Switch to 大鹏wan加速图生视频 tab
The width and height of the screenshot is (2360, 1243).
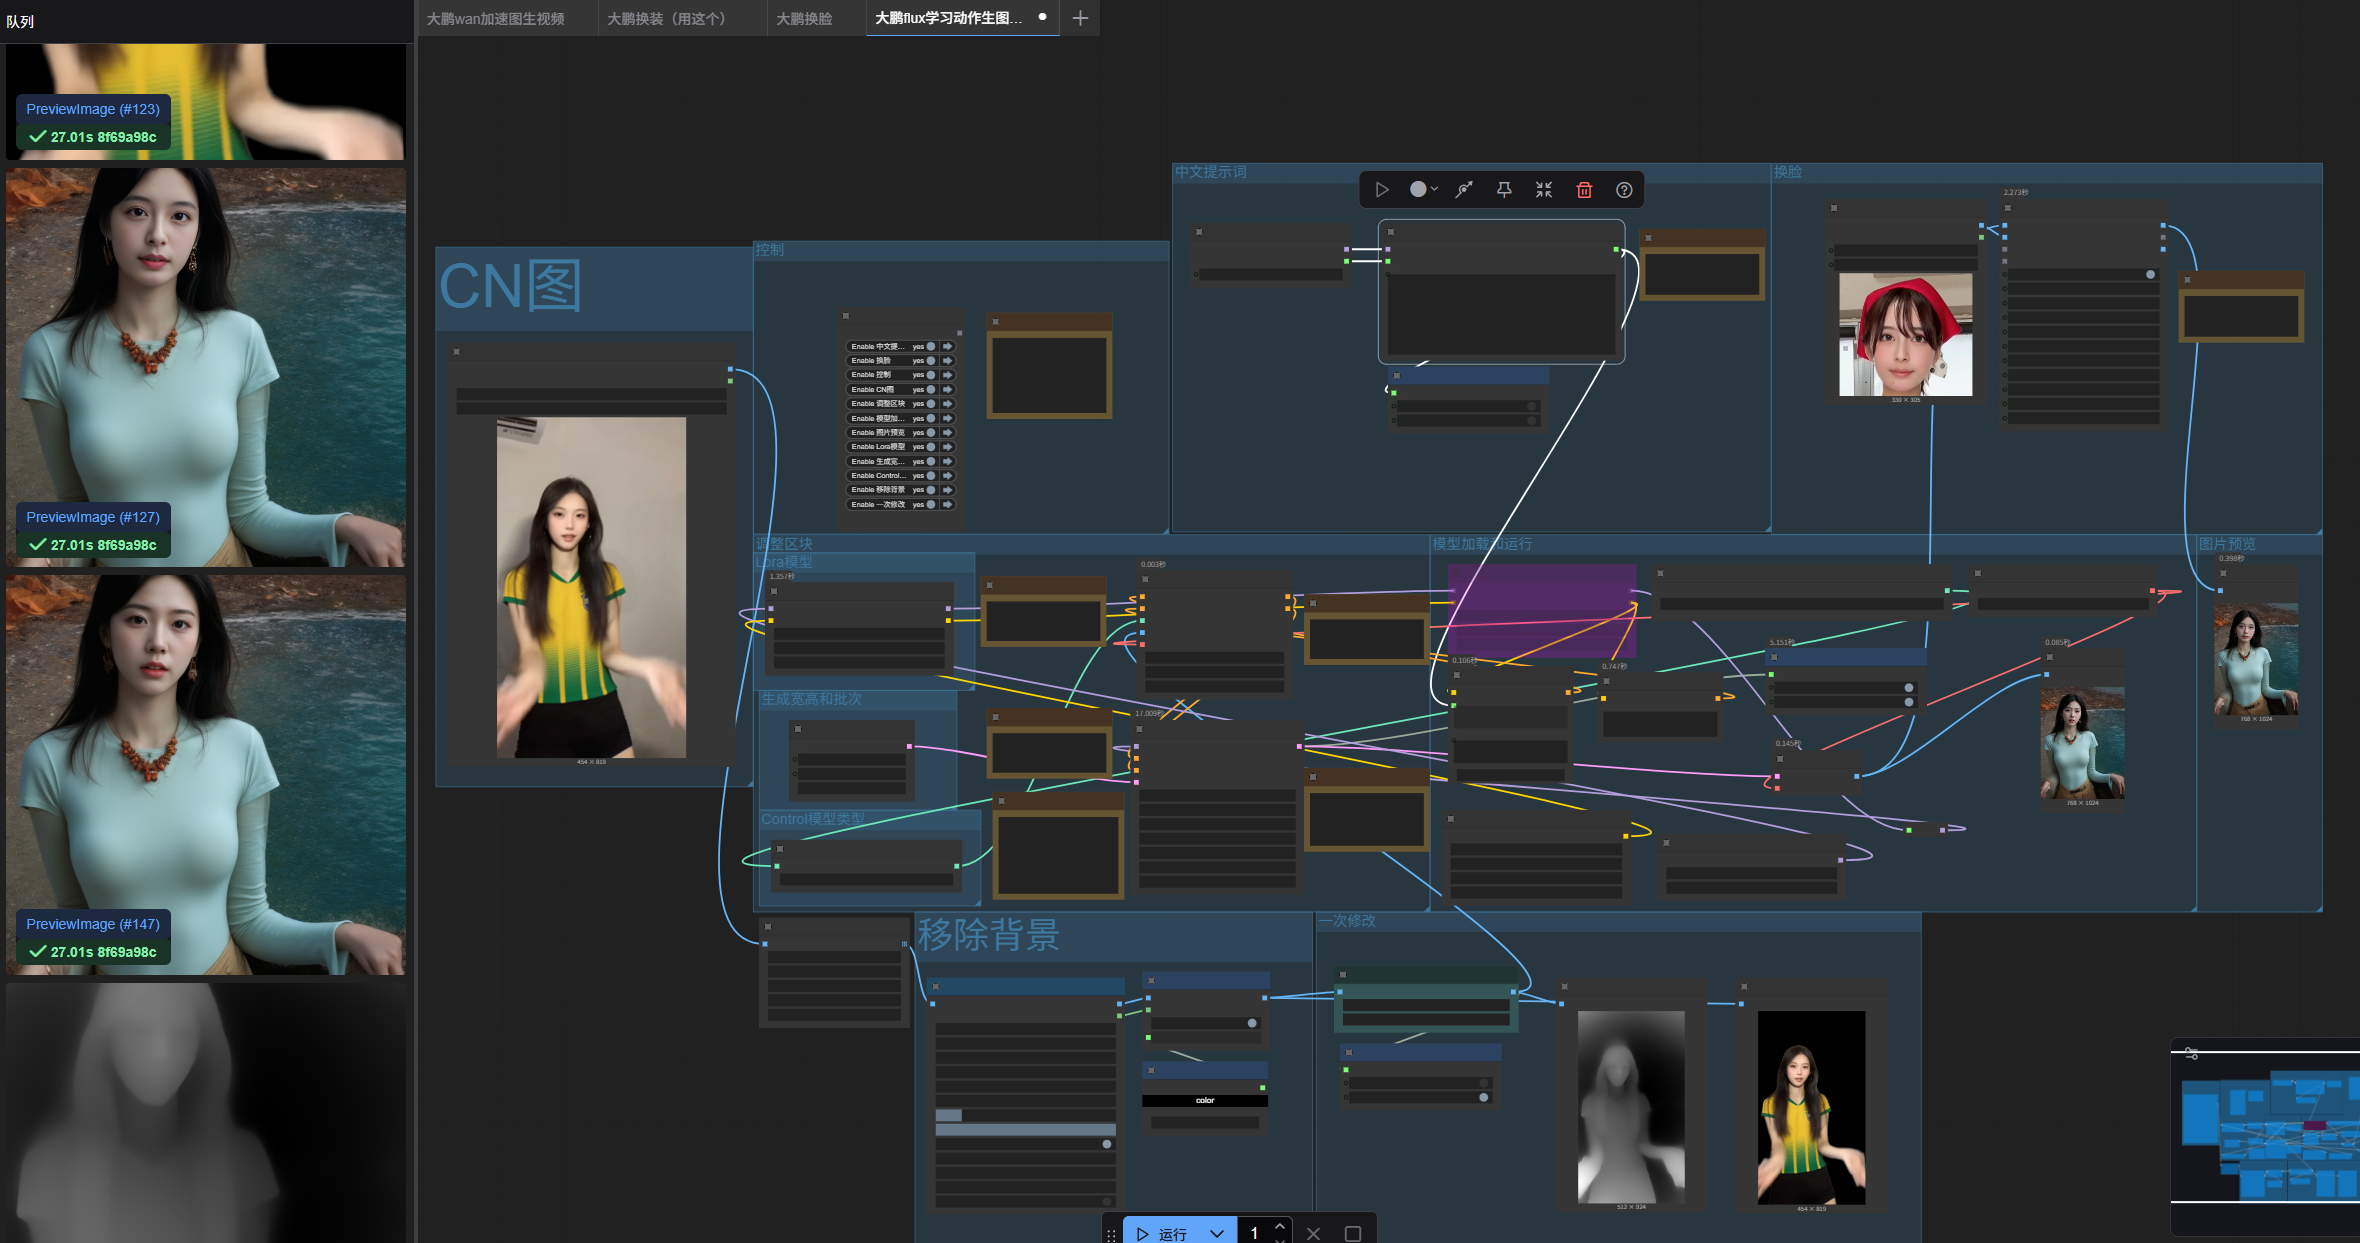pyautogui.click(x=496, y=18)
